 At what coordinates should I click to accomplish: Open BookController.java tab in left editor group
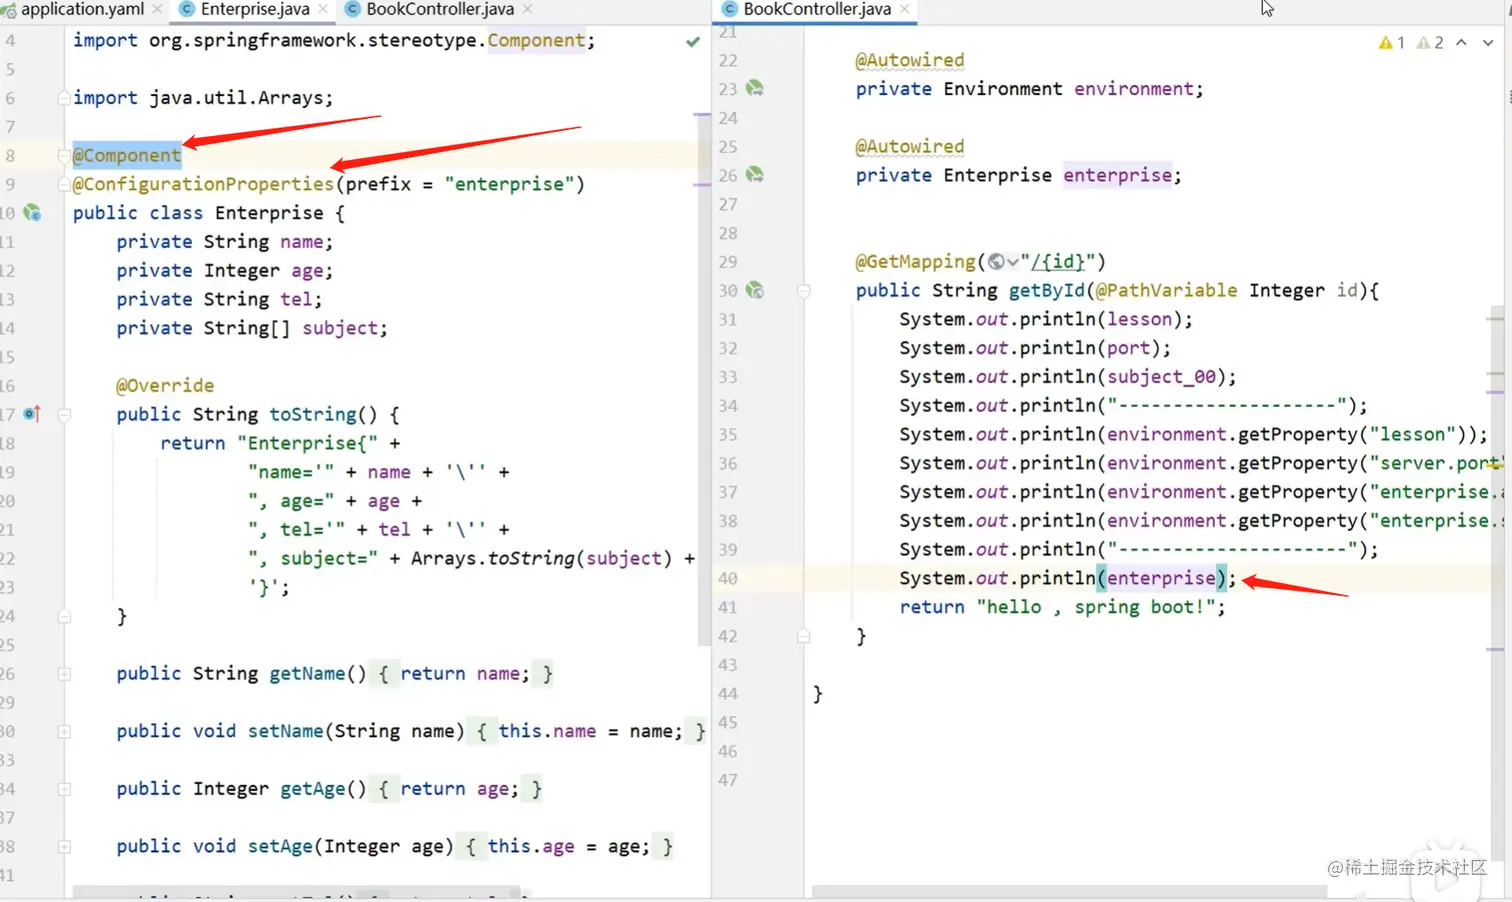tap(440, 9)
